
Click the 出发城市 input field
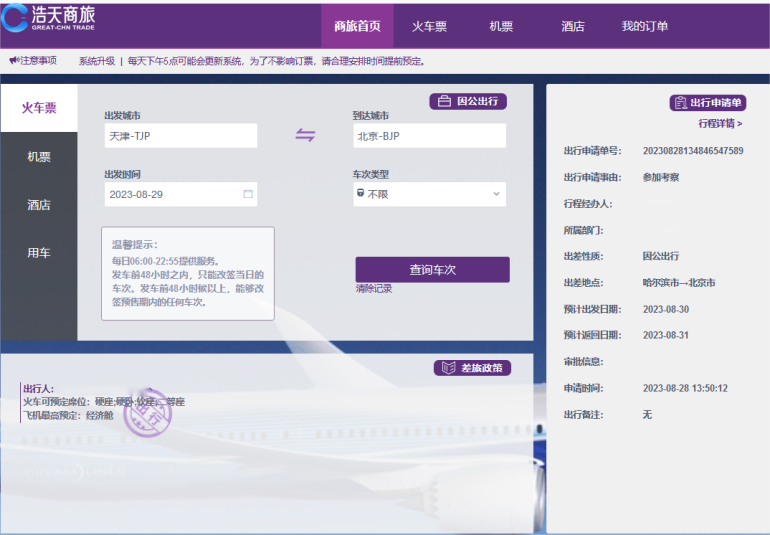[x=180, y=136]
